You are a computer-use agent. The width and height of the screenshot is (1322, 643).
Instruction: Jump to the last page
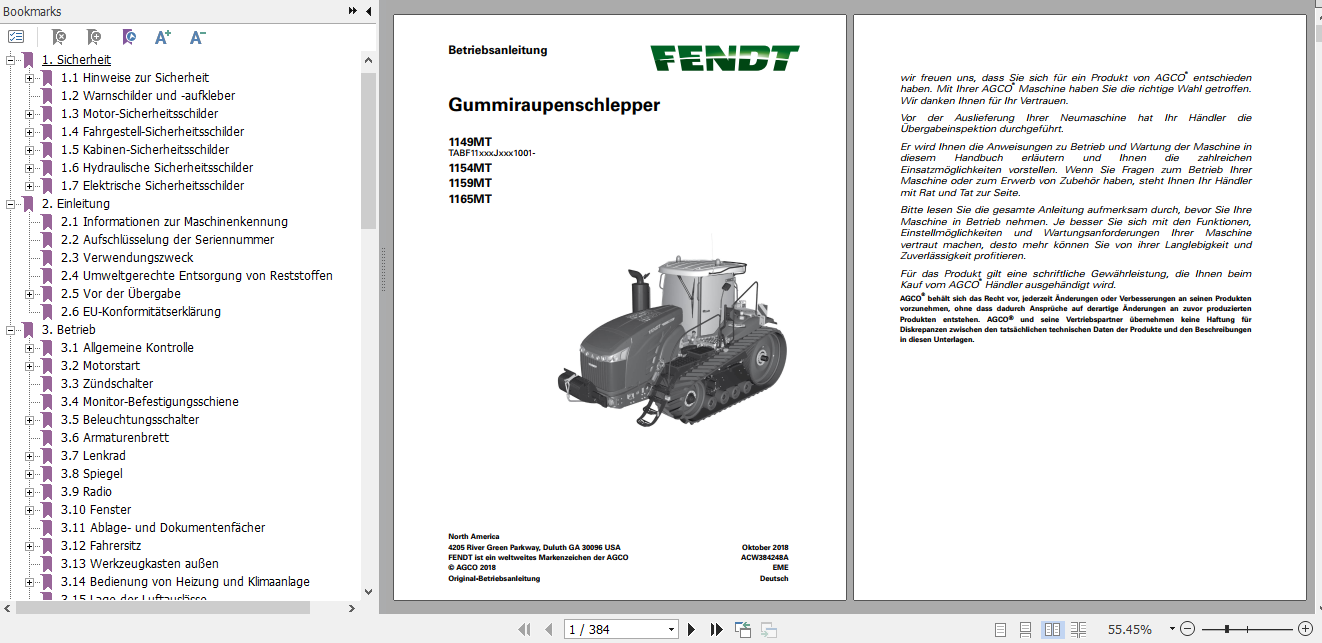pos(716,629)
